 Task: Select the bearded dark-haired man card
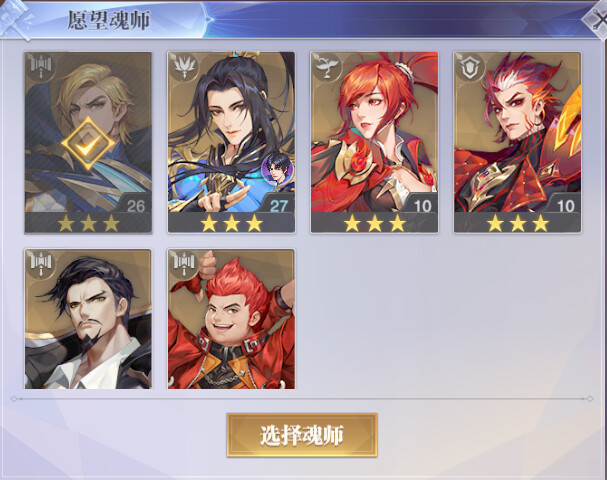pyautogui.click(x=88, y=319)
